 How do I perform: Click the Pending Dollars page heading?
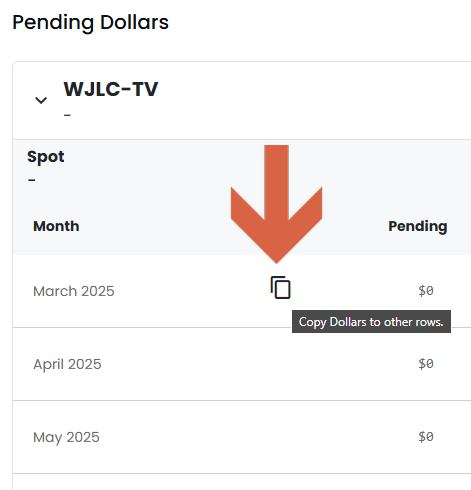click(x=90, y=23)
